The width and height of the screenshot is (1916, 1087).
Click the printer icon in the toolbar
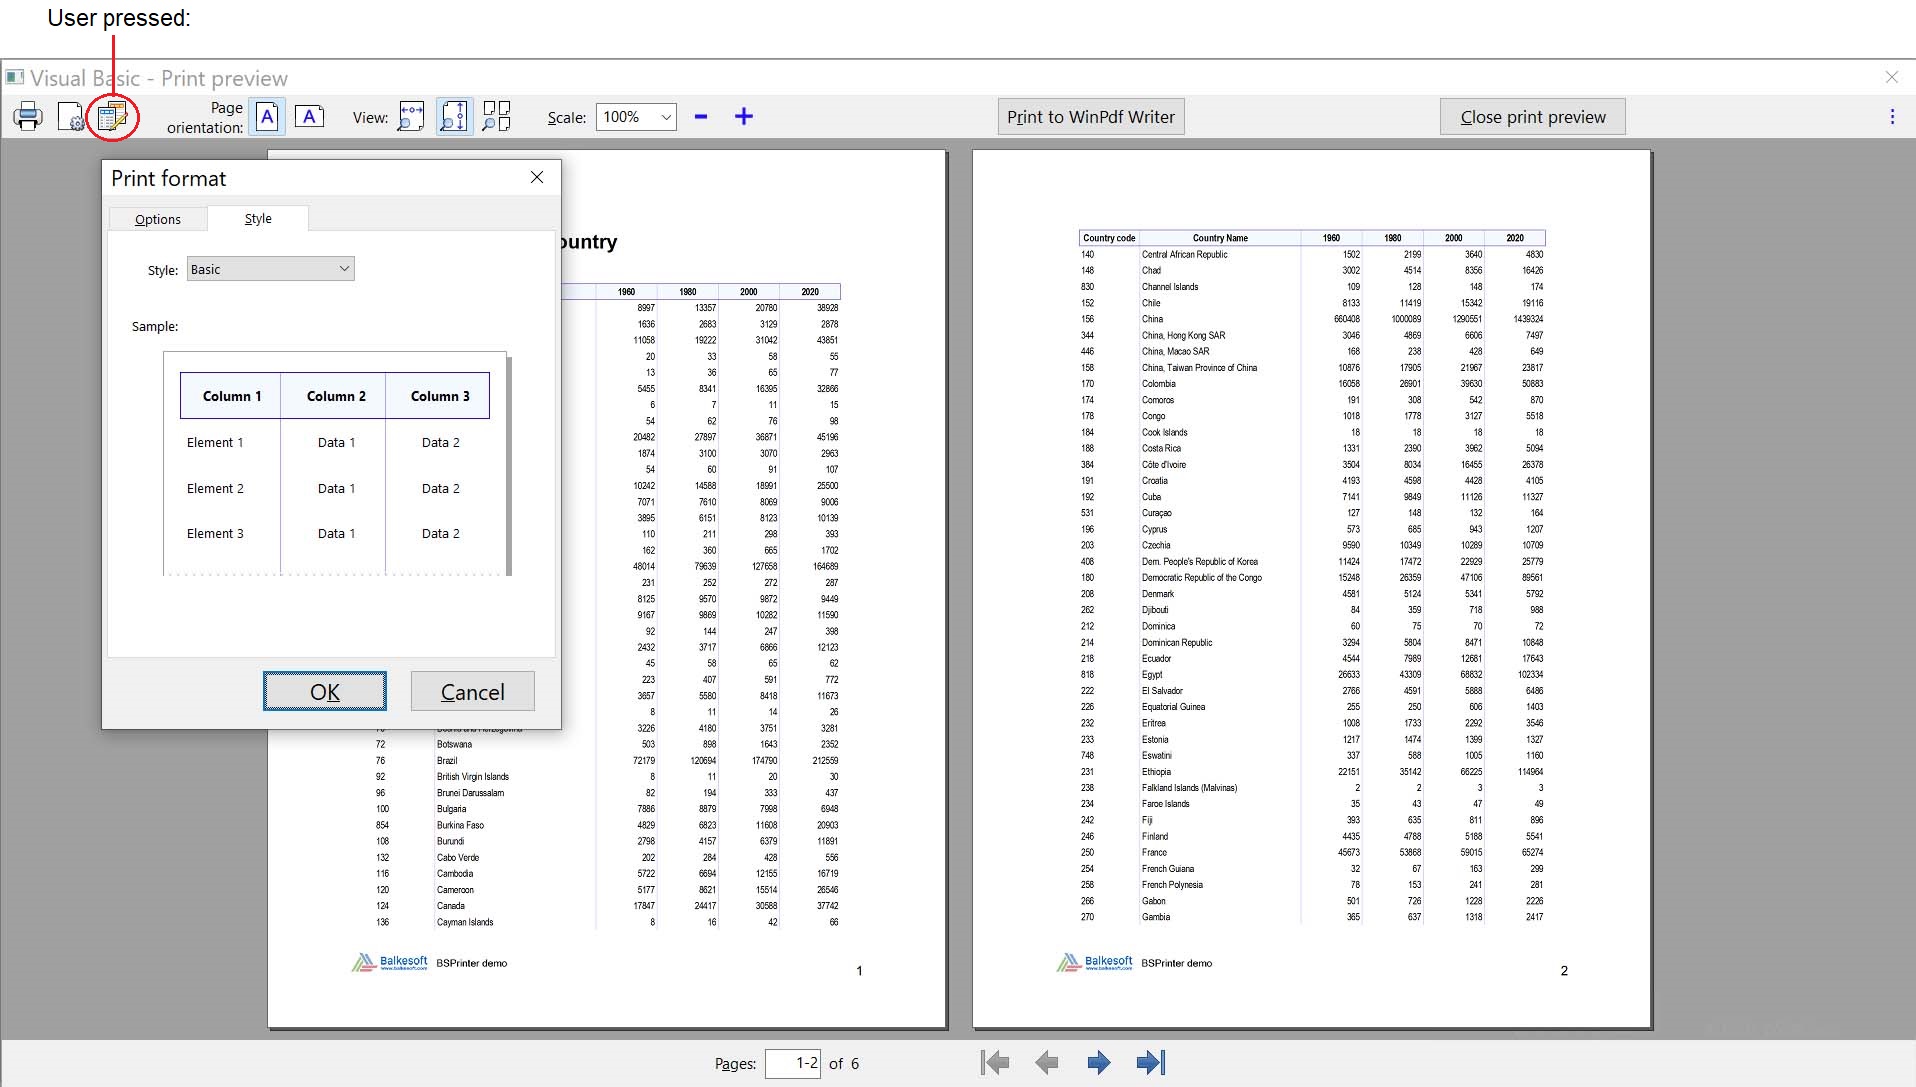pos(28,117)
